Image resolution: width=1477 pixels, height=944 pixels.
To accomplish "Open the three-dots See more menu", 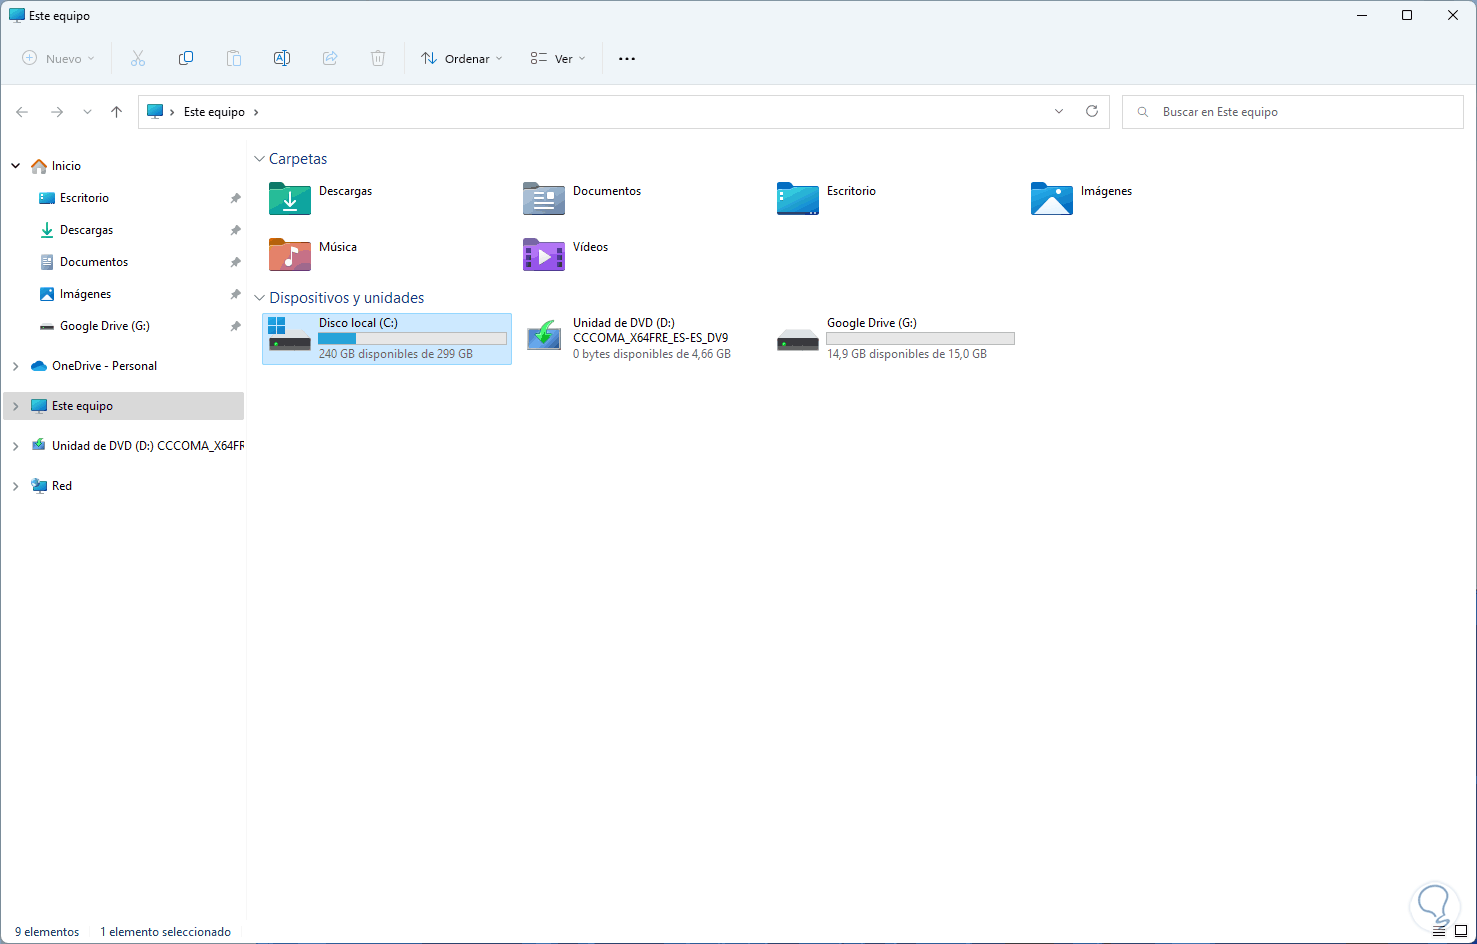I will (627, 58).
